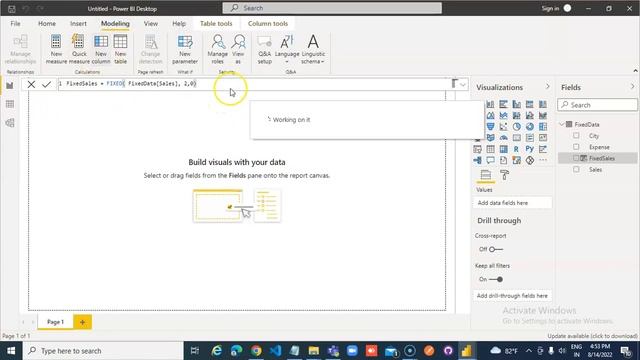The width and height of the screenshot is (640, 360).
Task: Open the File menu
Action: tap(16, 24)
